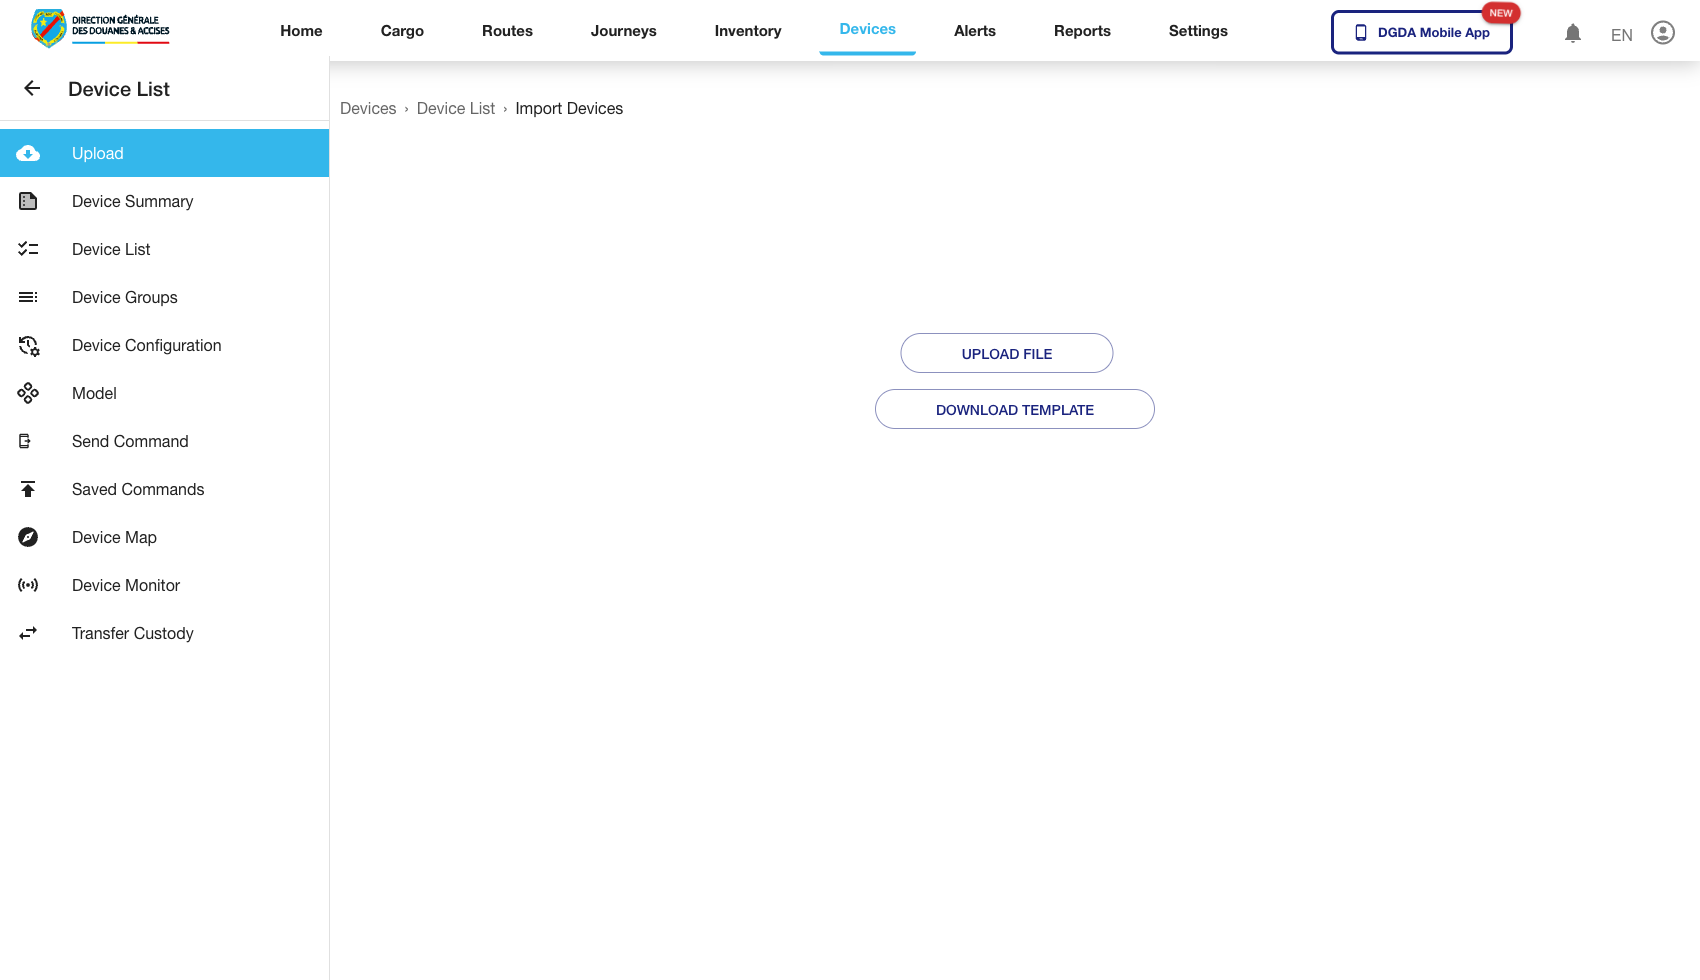The width and height of the screenshot is (1700, 980).
Task: Click the Transfer Custody arrows icon
Action: click(28, 634)
